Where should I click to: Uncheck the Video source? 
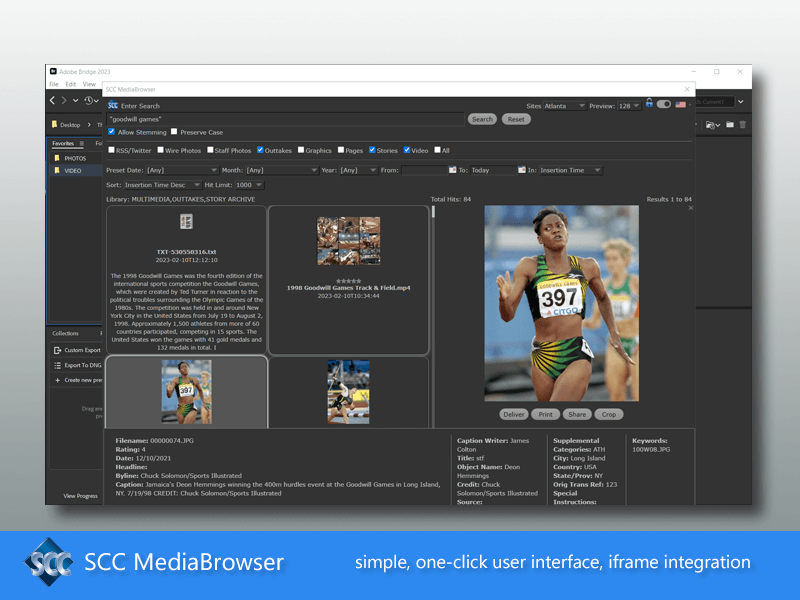tap(407, 150)
